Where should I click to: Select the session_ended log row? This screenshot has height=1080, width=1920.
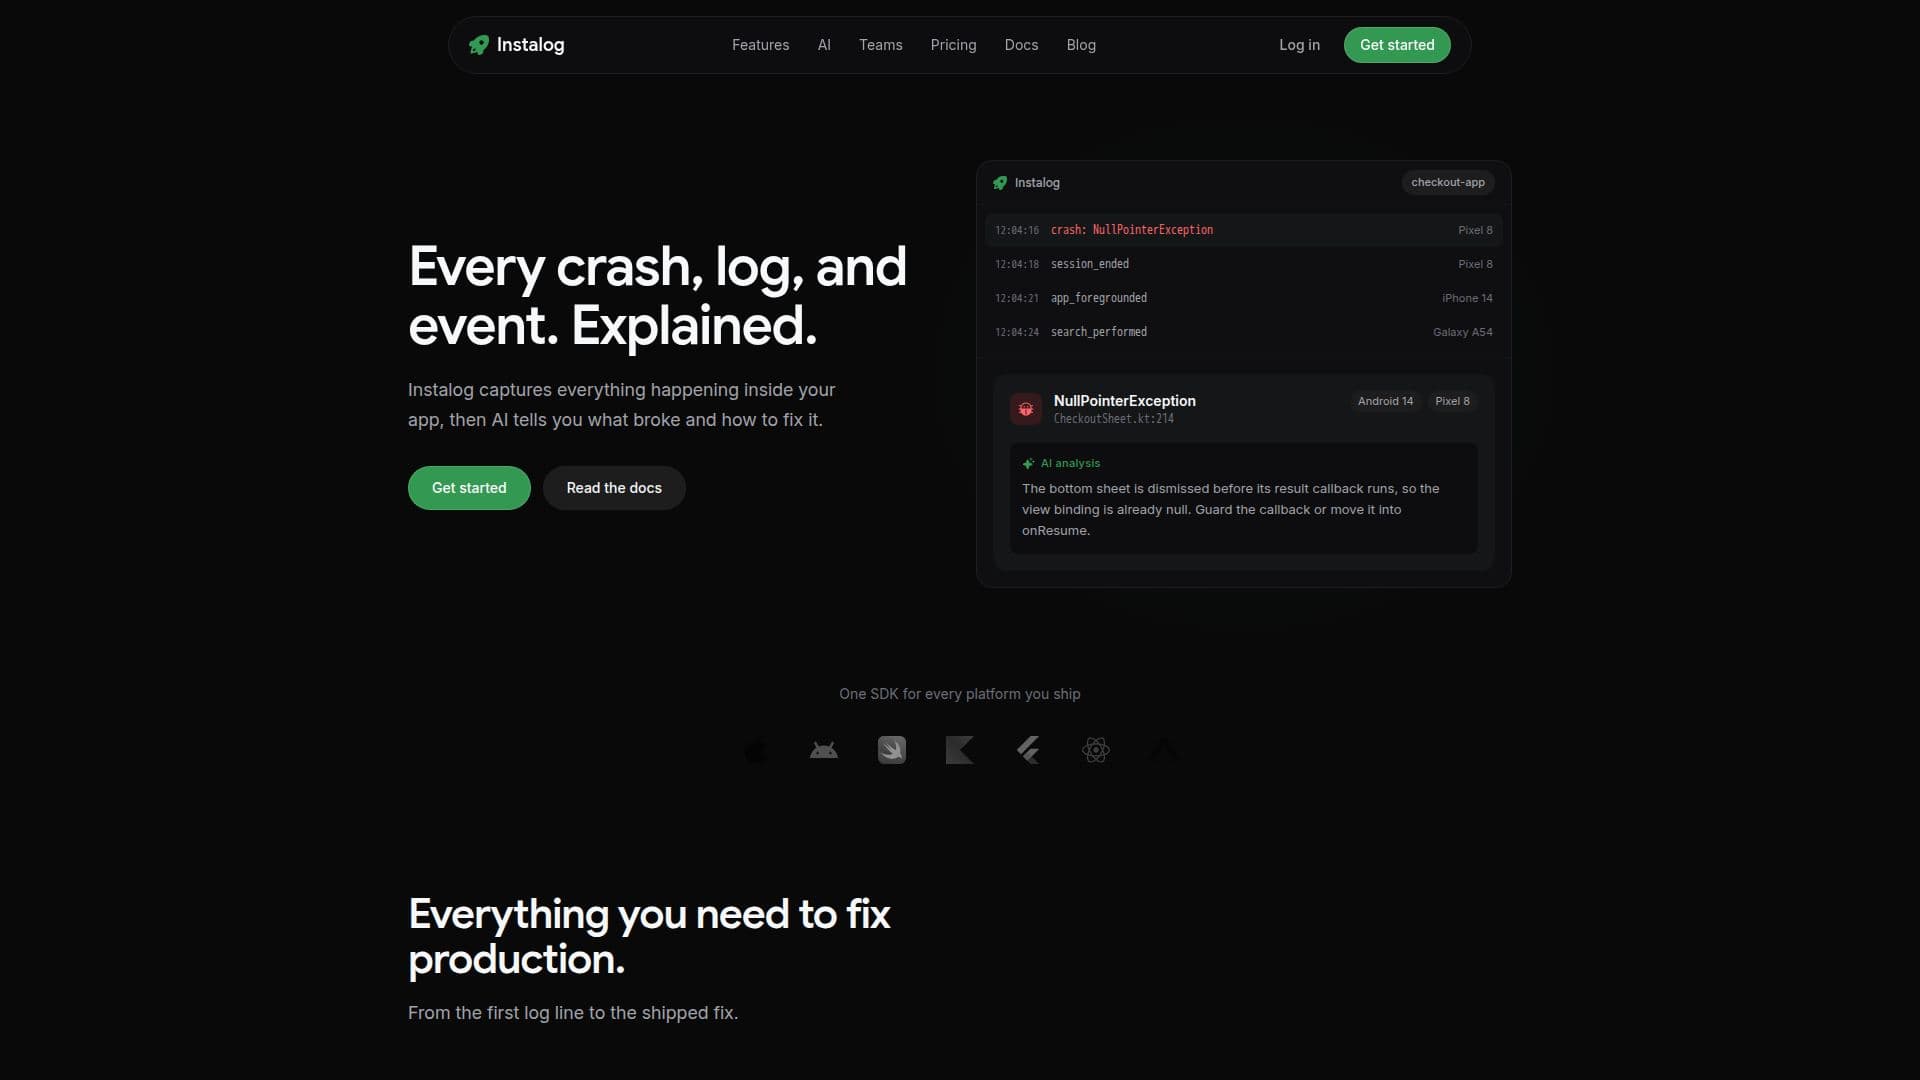(x=1243, y=264)
